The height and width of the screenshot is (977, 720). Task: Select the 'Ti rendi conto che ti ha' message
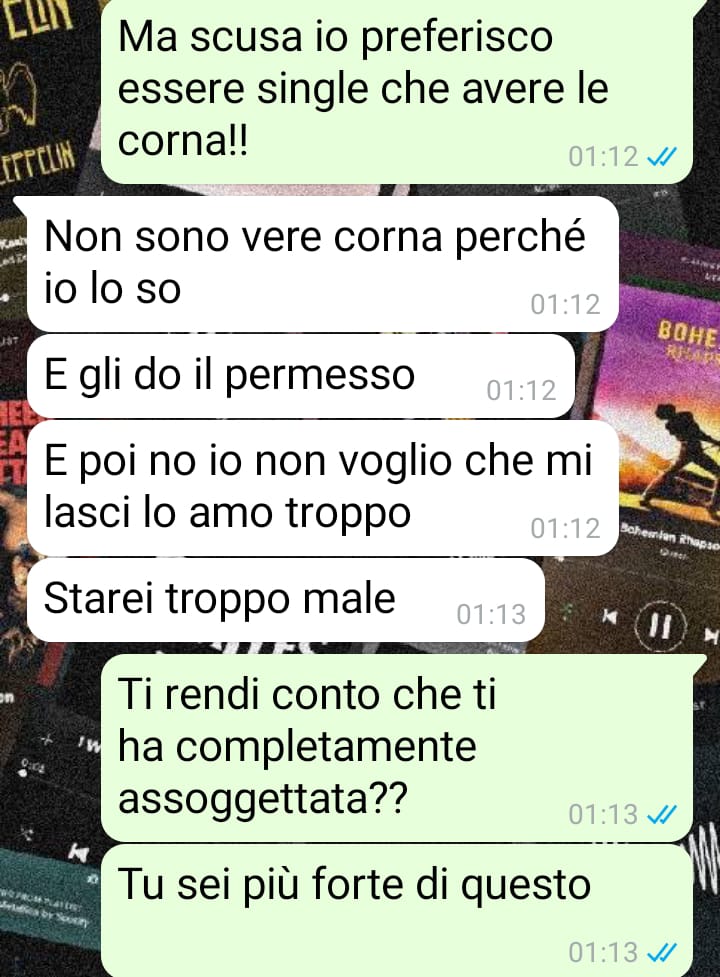[397, 748]
